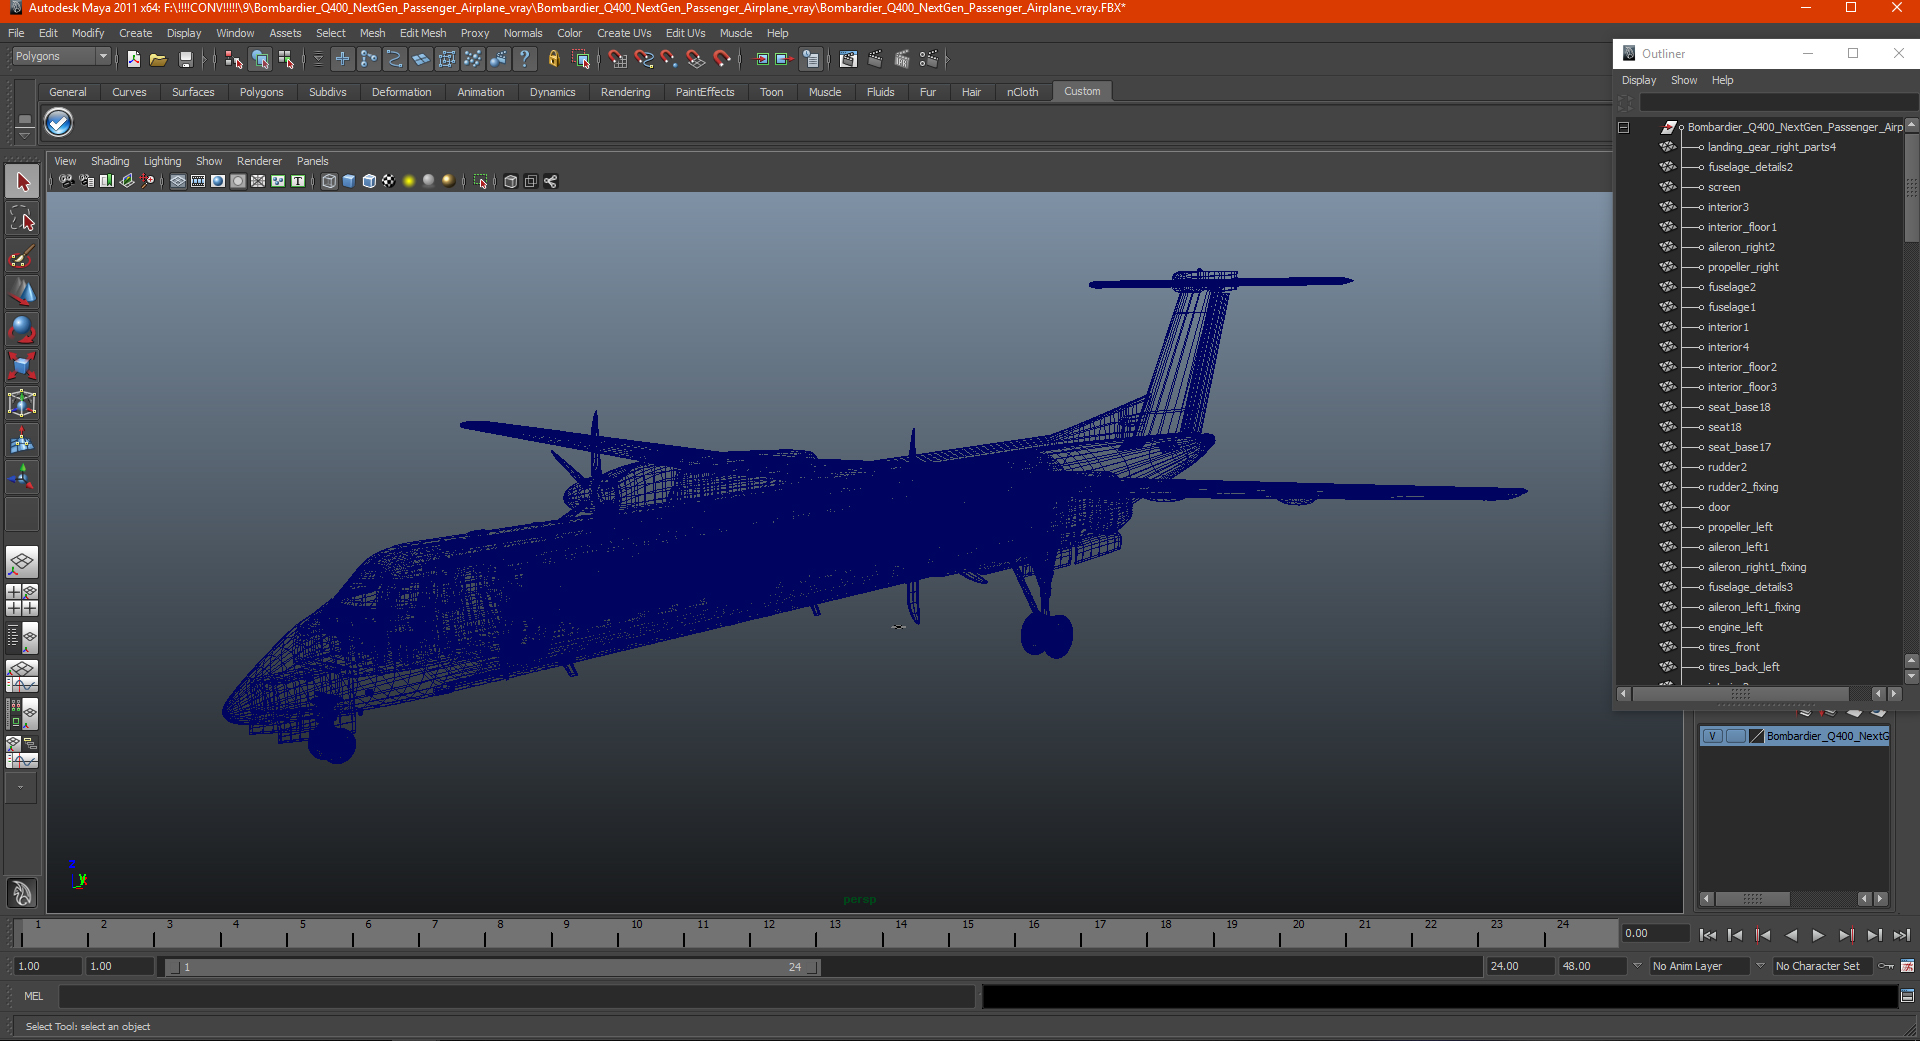Open render settings icon
The image size is (1920, 1041).
point(929,59)
